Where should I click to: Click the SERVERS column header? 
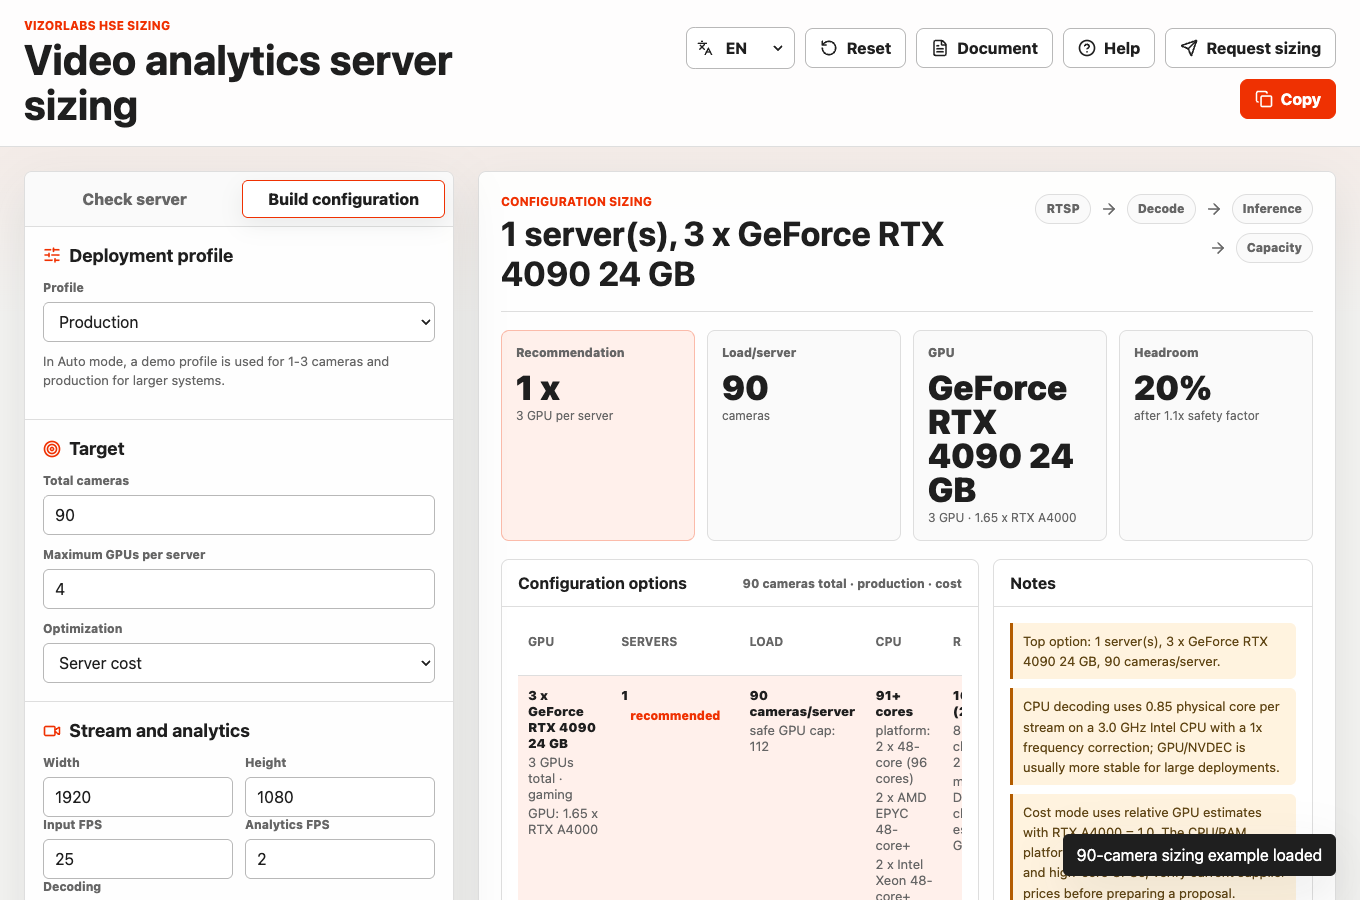point(649,642)
